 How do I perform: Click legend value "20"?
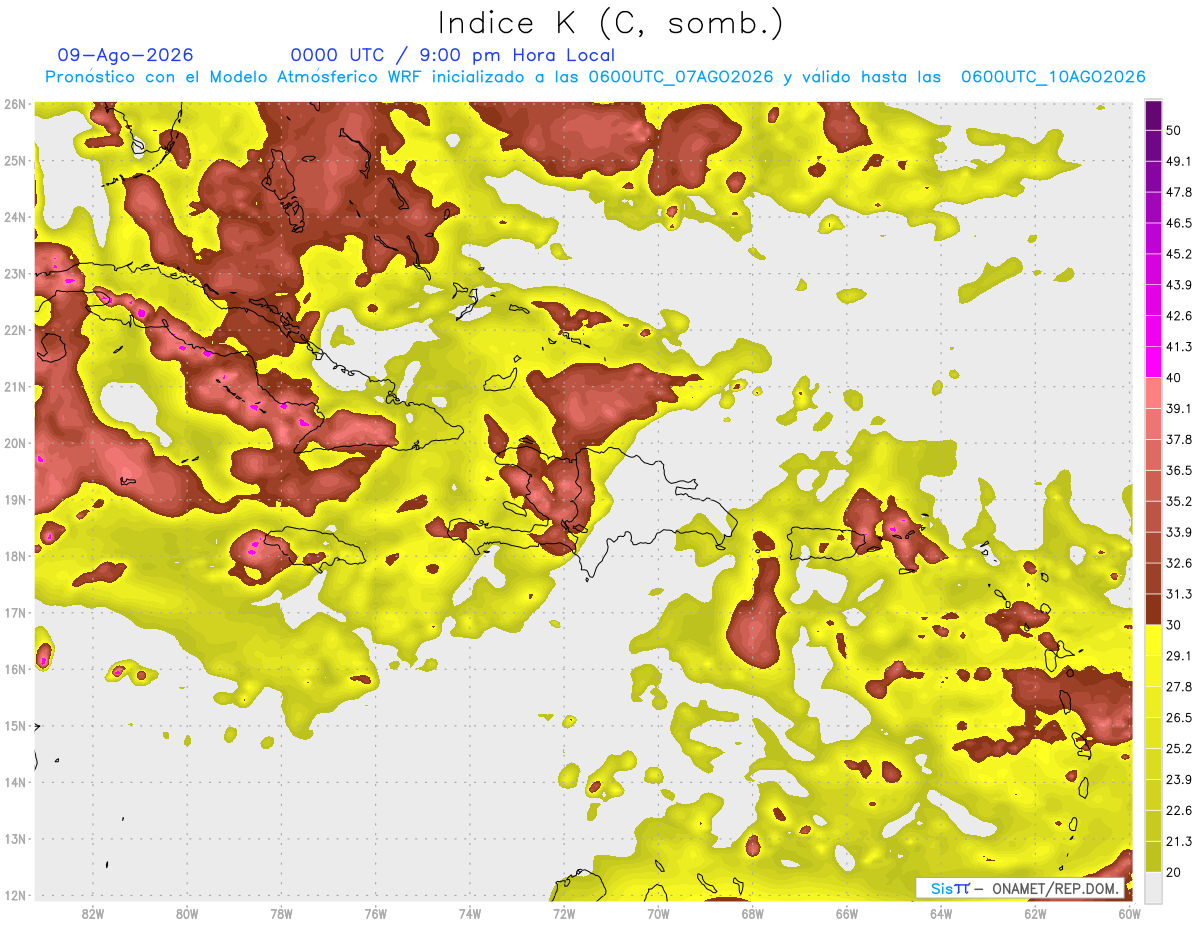click(x=1175, y=872)
